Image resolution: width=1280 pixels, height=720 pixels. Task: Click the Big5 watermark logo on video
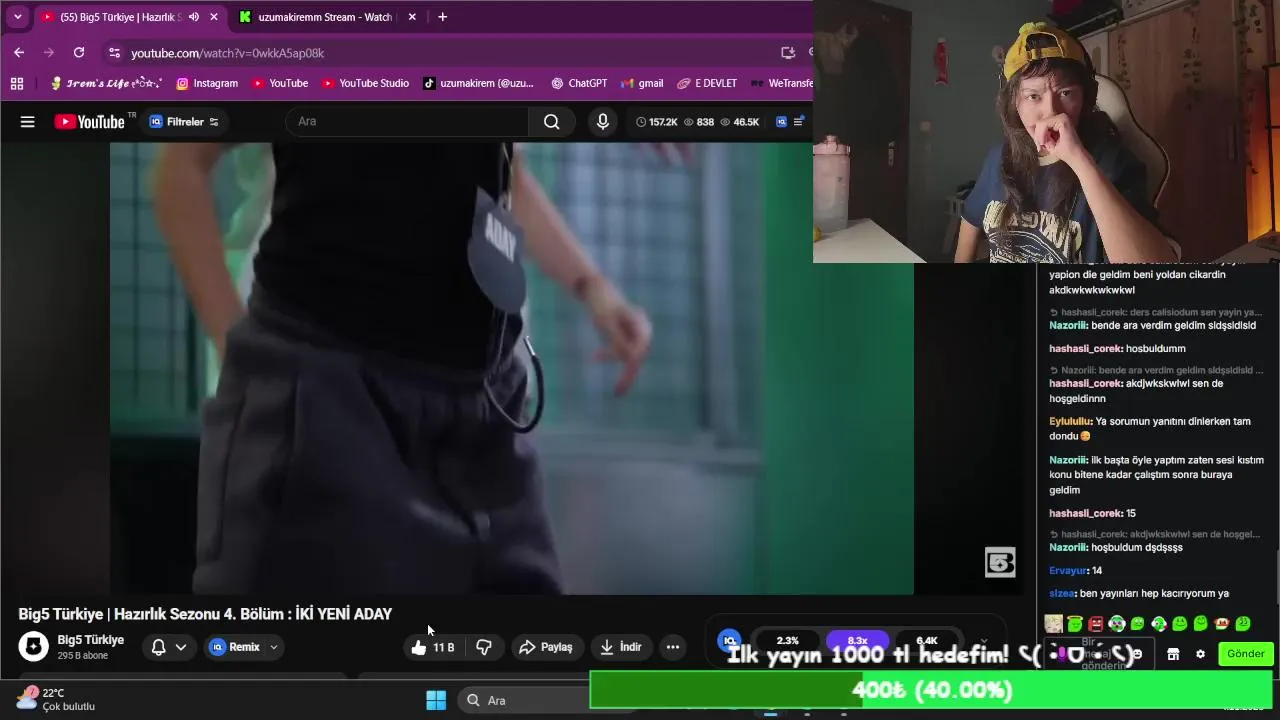(1000, 562)
